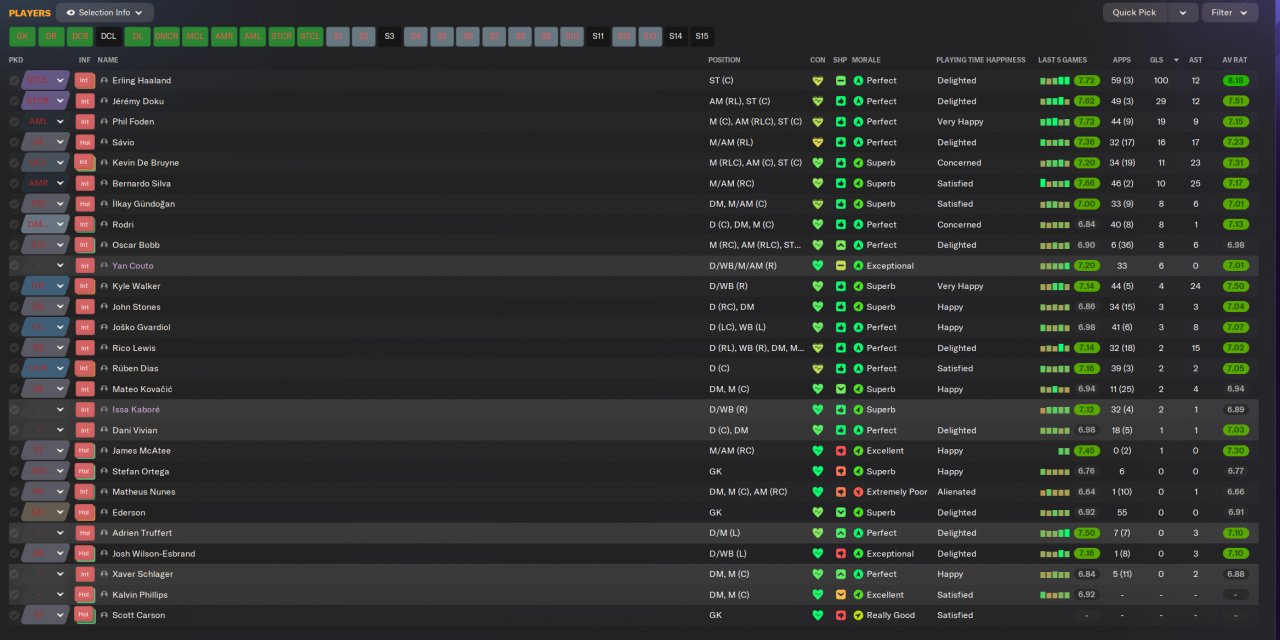Click the person icon beside Bernardo Silva
The image size is (1280, 640).
104,184
